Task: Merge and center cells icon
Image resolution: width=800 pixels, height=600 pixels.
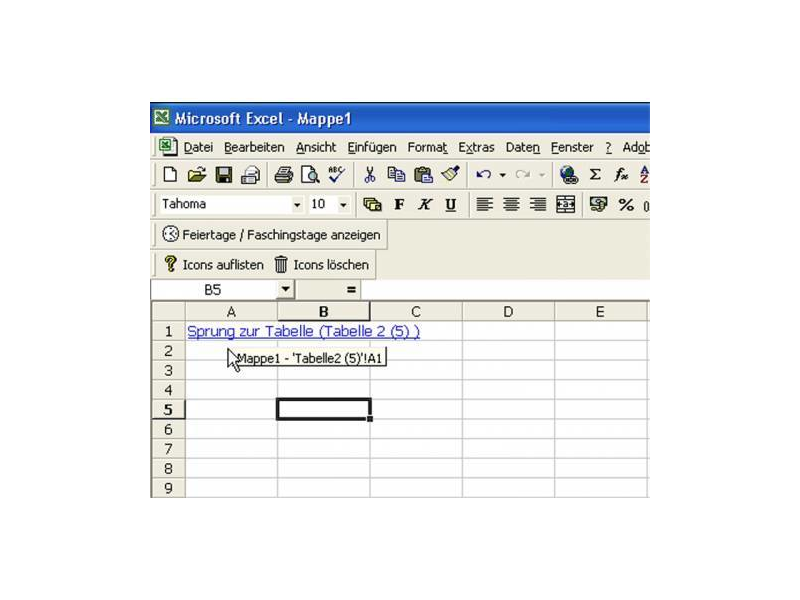Action: 565,205
